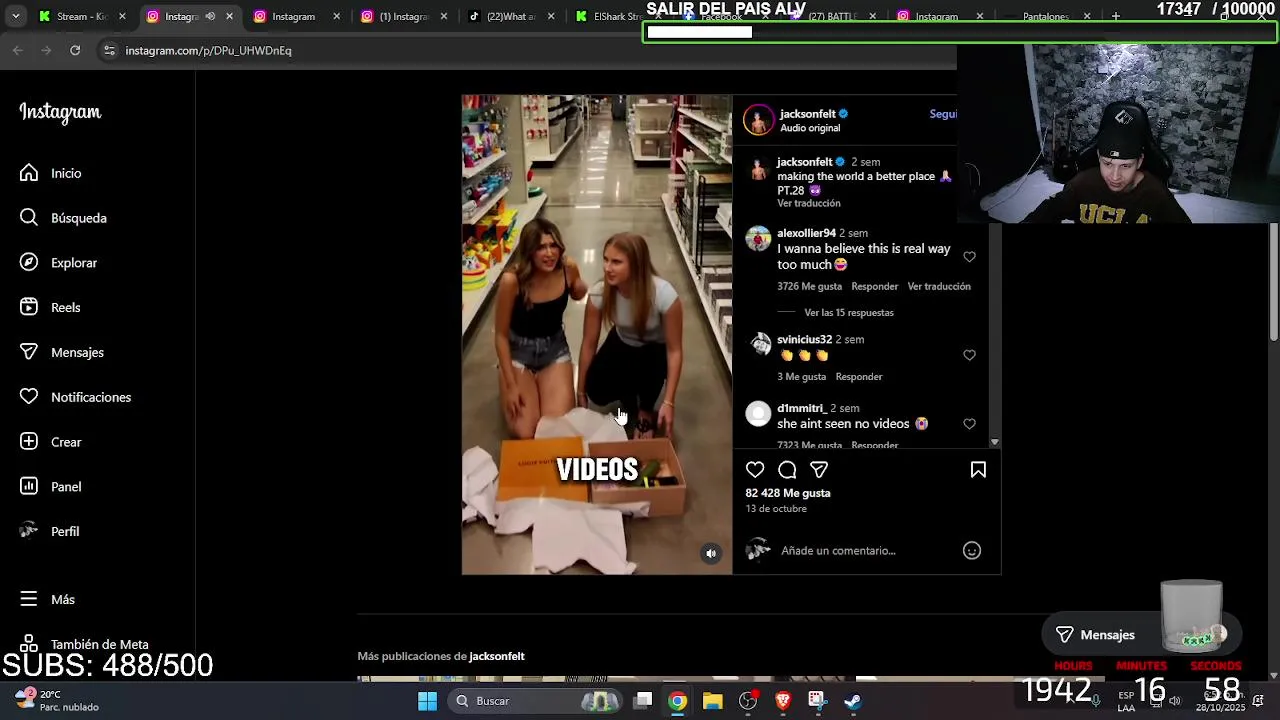The image size is (1280, 720).
Task: Click the 13 de octubre date
Action: 775,509
